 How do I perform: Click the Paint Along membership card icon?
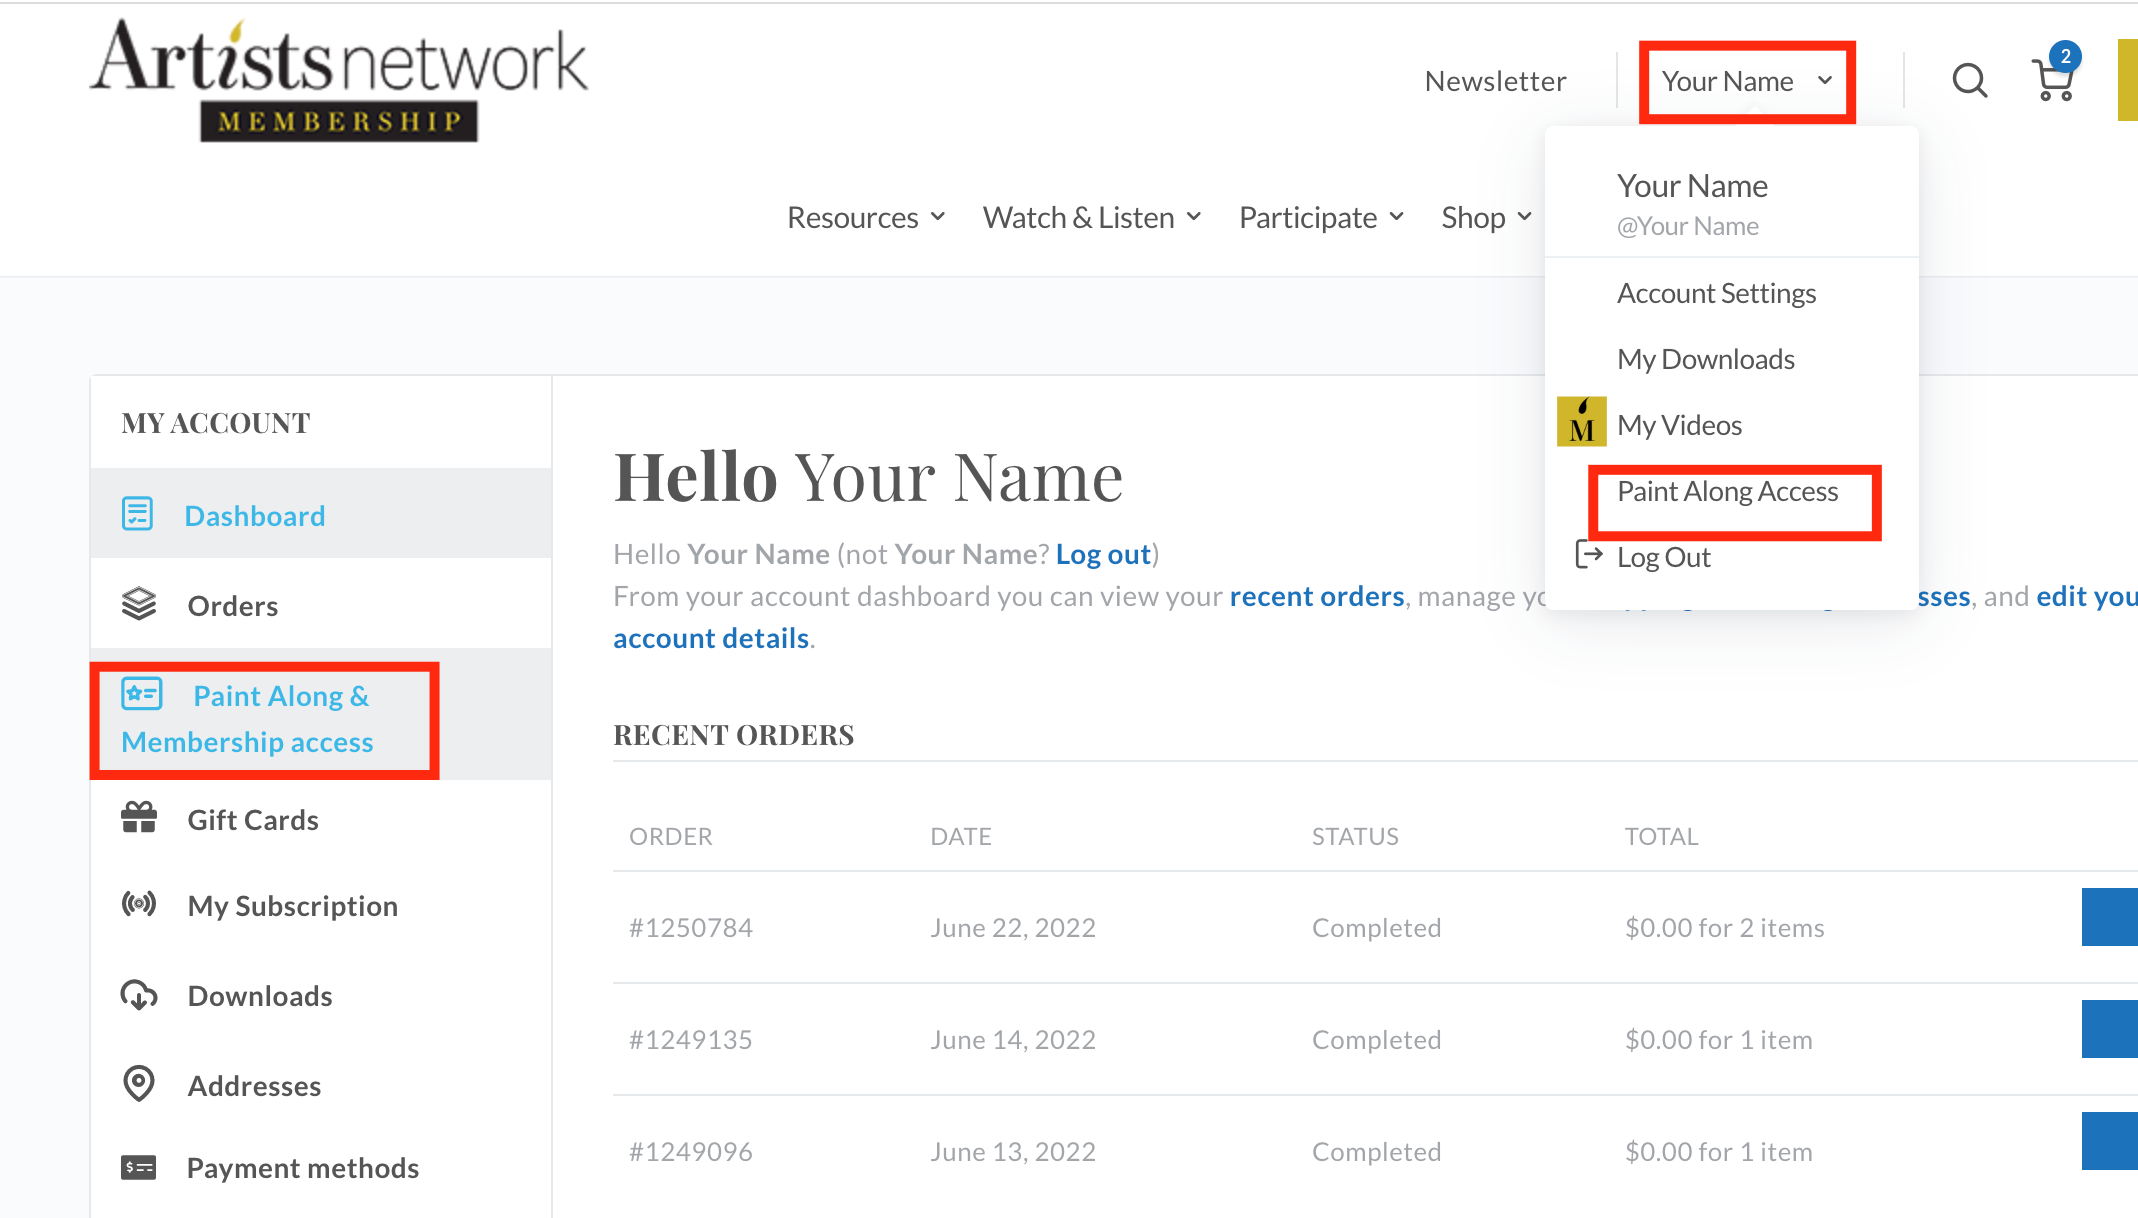(142, 693)
